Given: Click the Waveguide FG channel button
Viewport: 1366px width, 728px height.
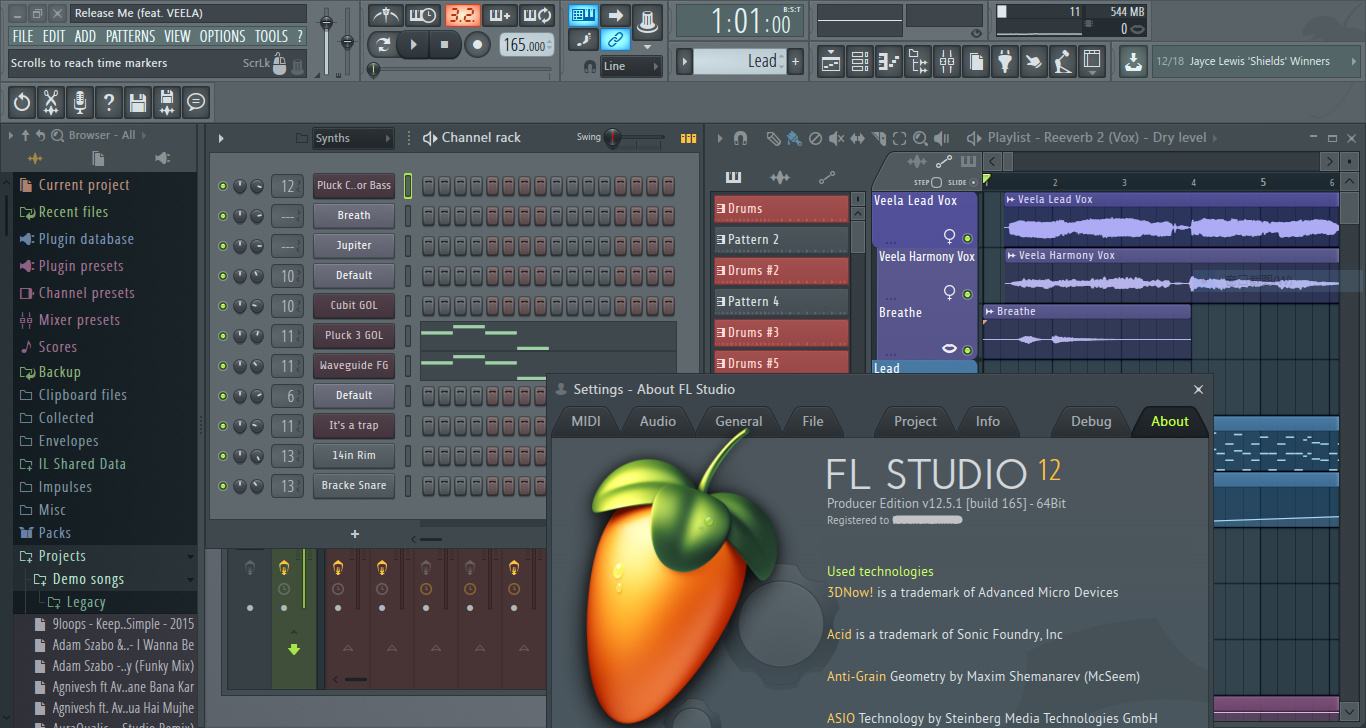Looking at the screenshot, I should click(354, 365).
